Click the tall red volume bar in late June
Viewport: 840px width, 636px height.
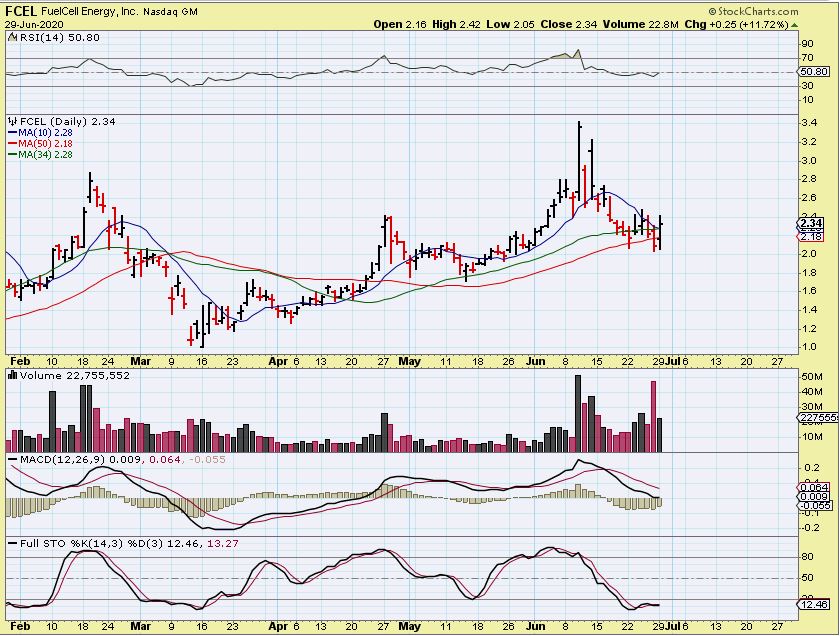(x=654, y=417)
